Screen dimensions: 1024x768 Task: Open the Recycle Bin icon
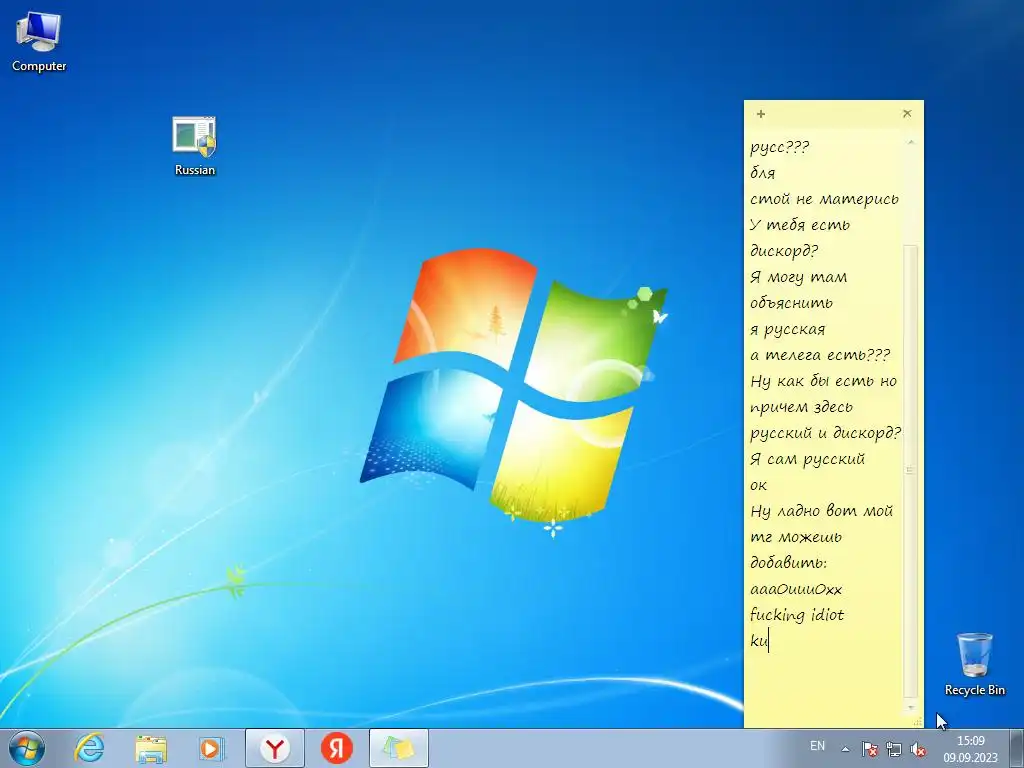point(974,664)
